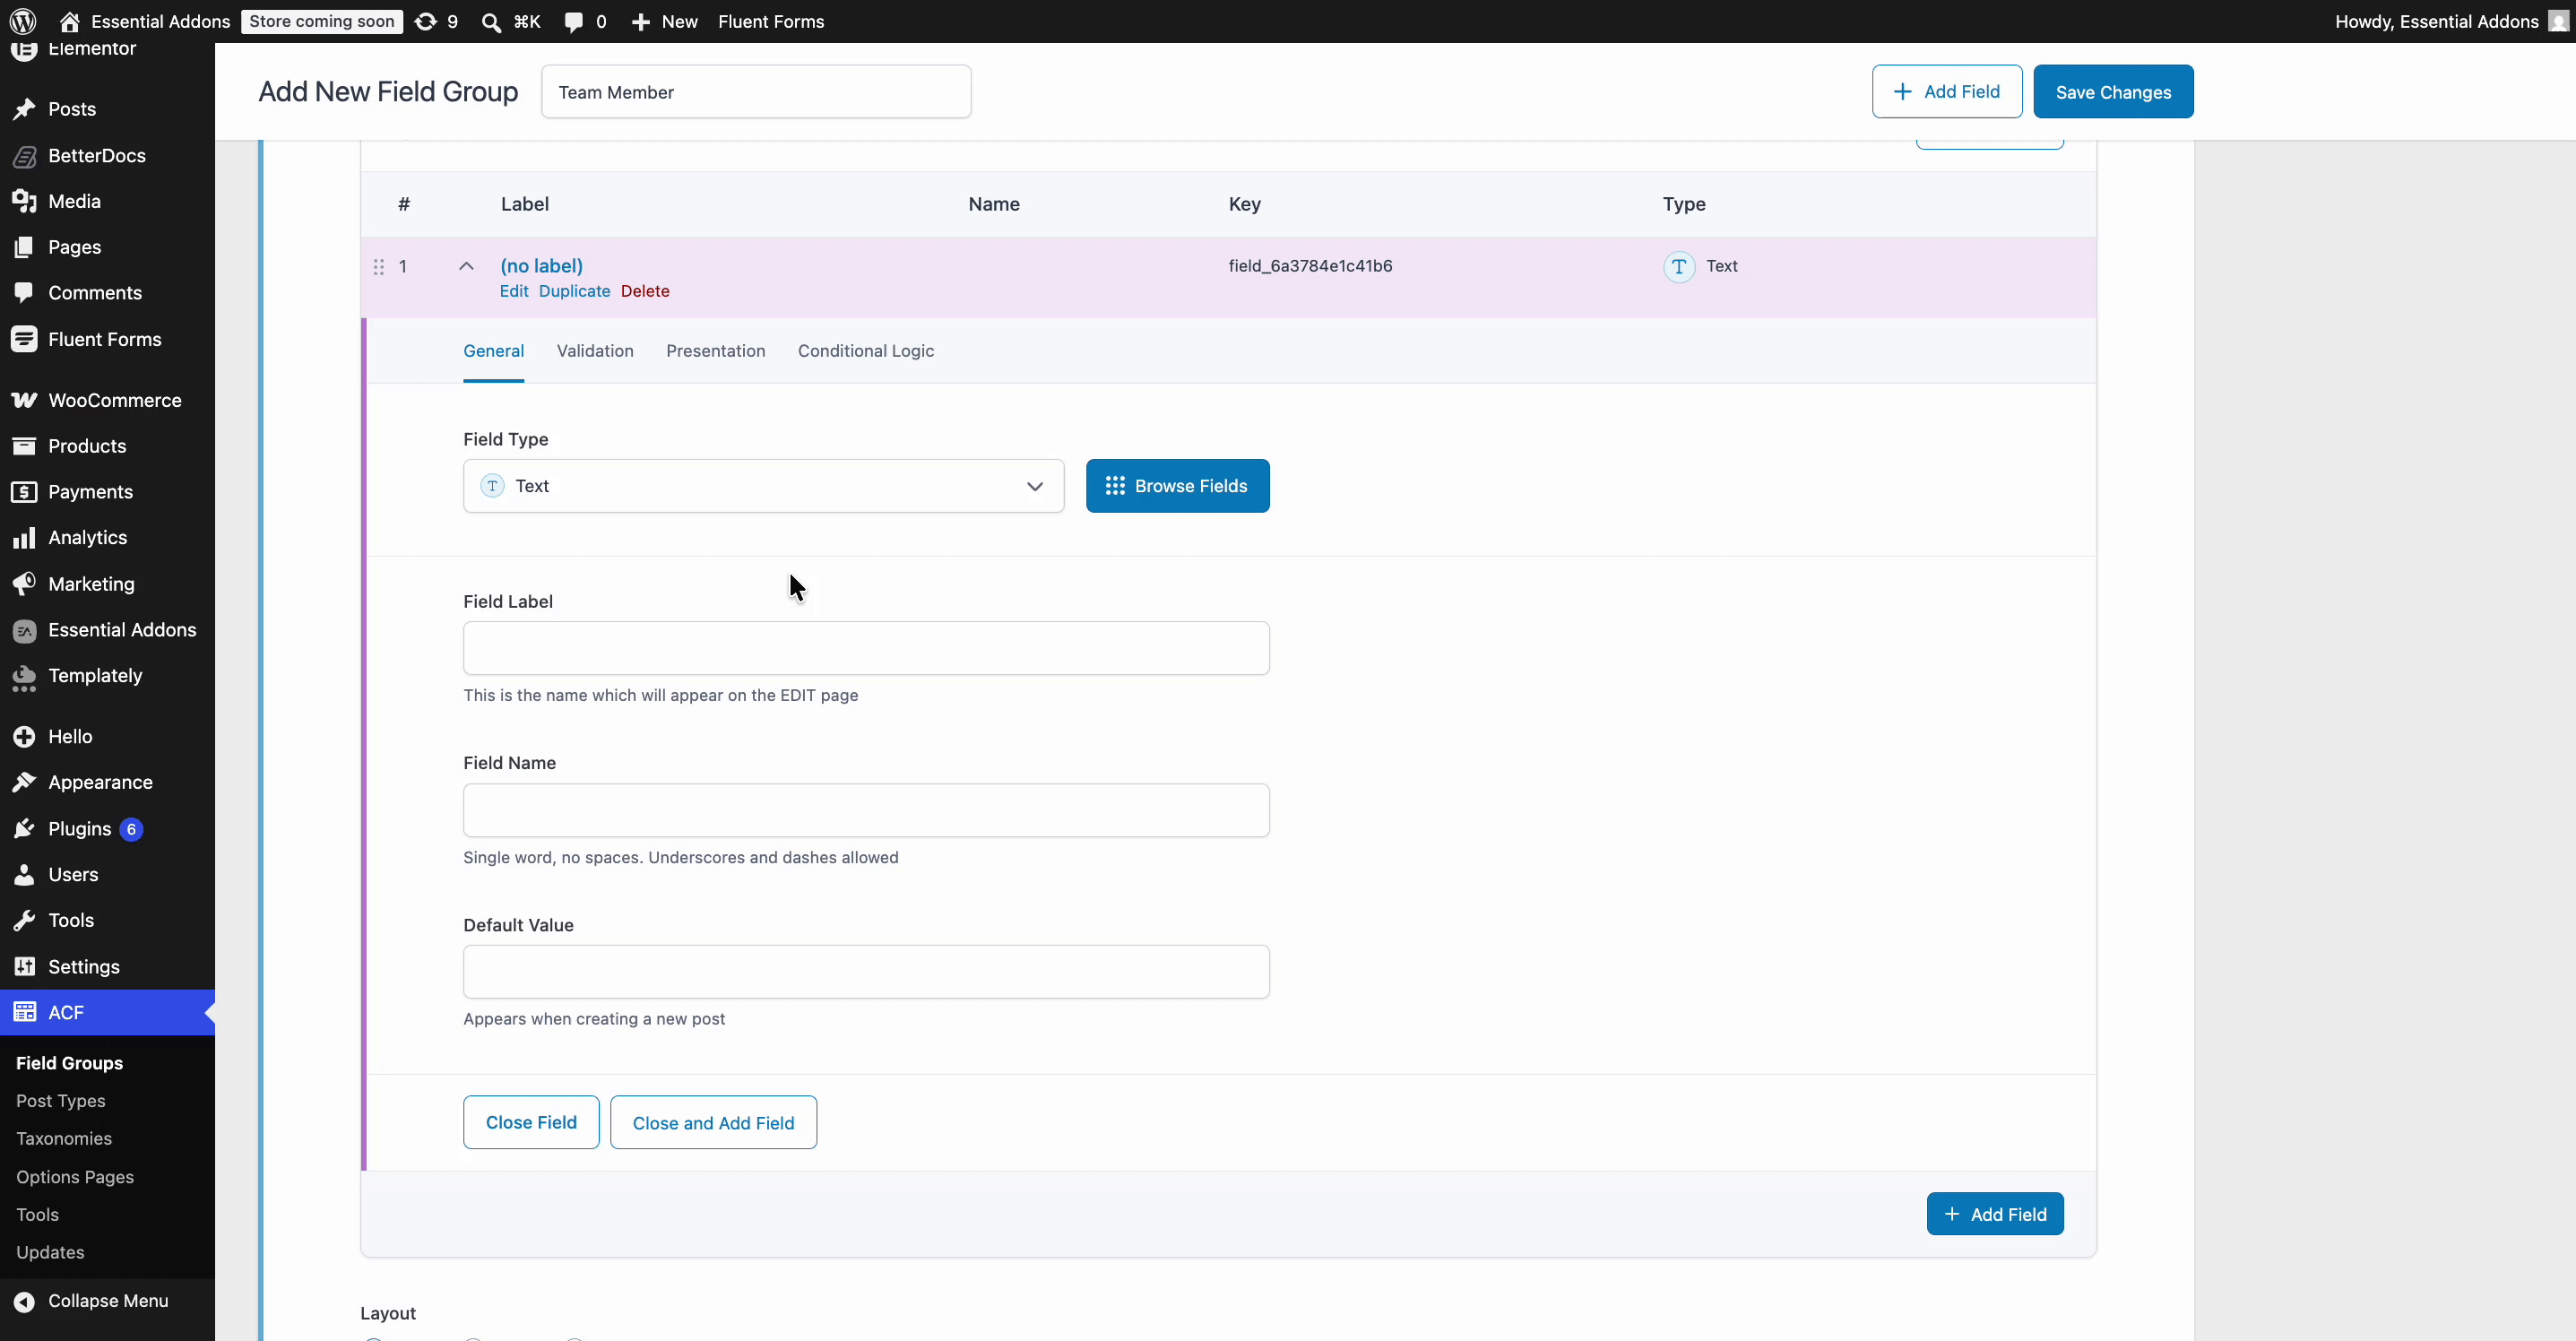Viewport: 2576px width, 1341px height.
Task: Open Appearance paintbrush icon in sidebar
Action: 24,782
